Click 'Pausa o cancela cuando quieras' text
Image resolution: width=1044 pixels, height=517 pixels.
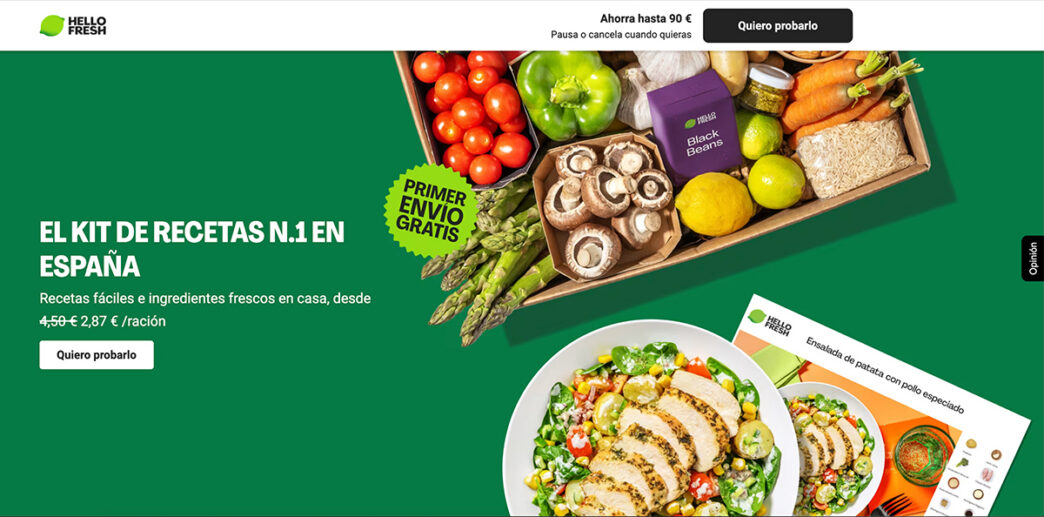click(621, 35)
